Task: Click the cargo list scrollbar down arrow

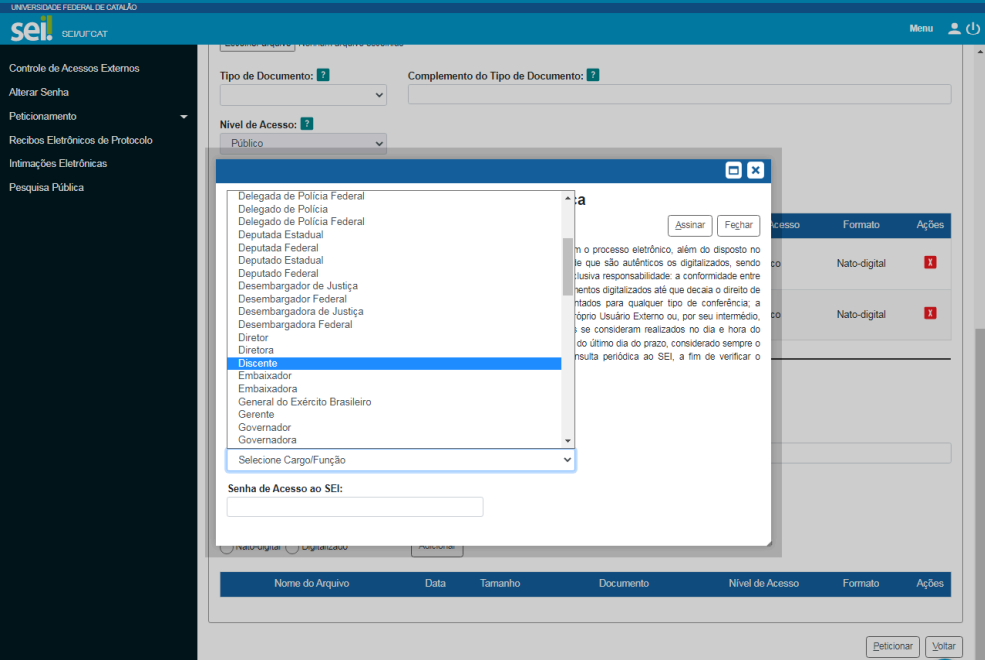Action: pyautogui.click(x=568, y=441)
